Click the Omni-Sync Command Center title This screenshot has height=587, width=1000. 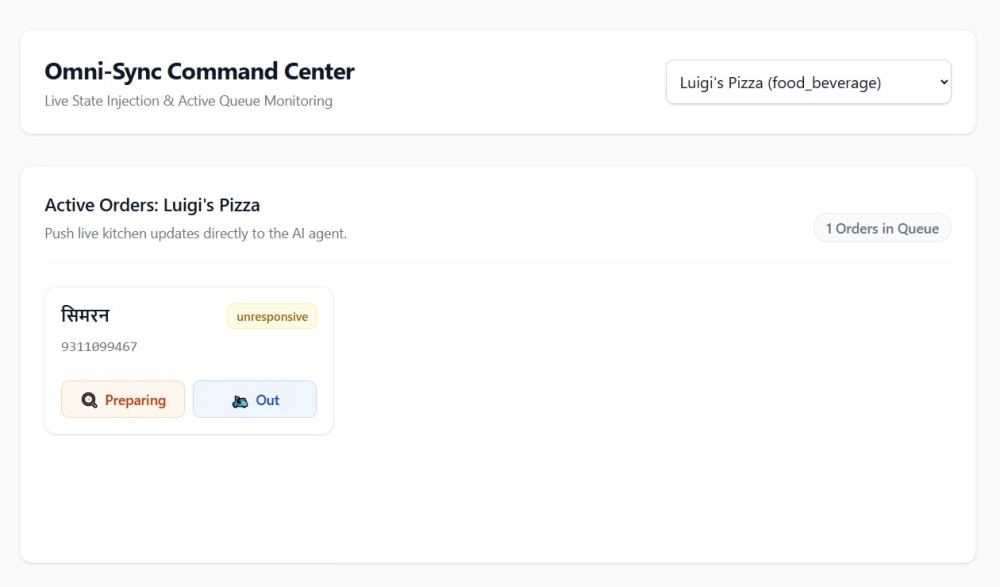coord(199,71)
